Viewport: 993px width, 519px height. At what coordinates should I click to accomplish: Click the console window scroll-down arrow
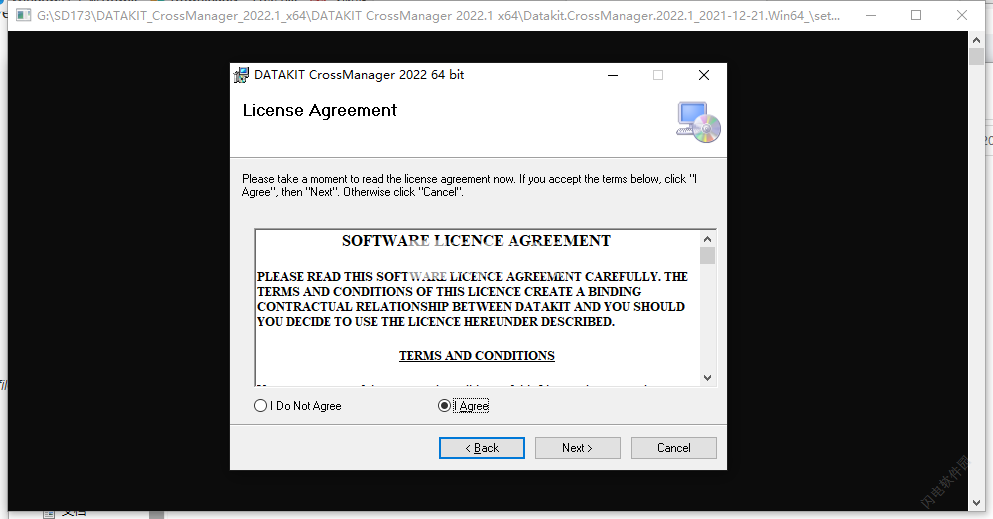coord(976,503)
